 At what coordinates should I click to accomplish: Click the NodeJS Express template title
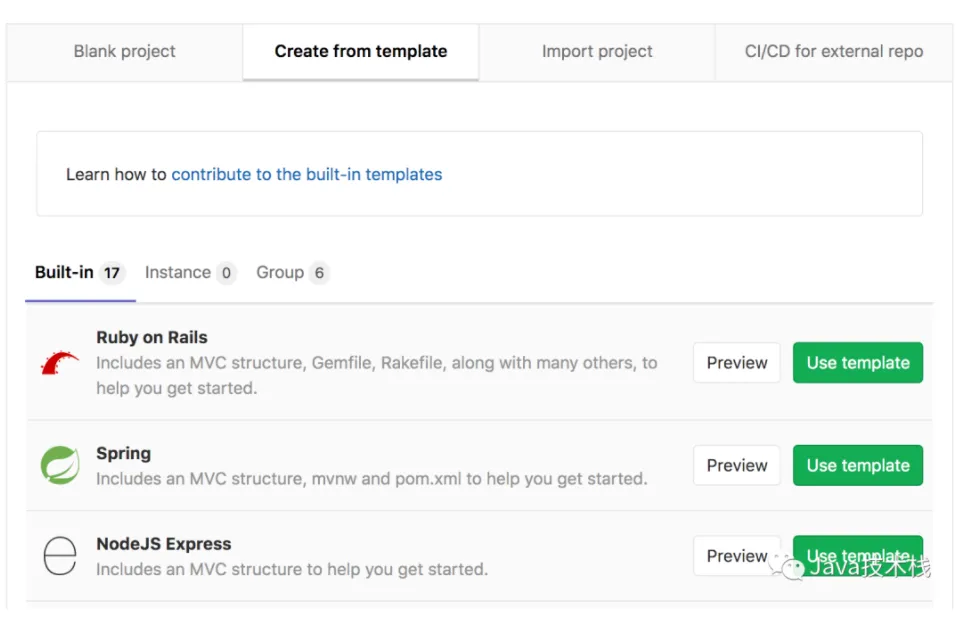coord(164,544)
